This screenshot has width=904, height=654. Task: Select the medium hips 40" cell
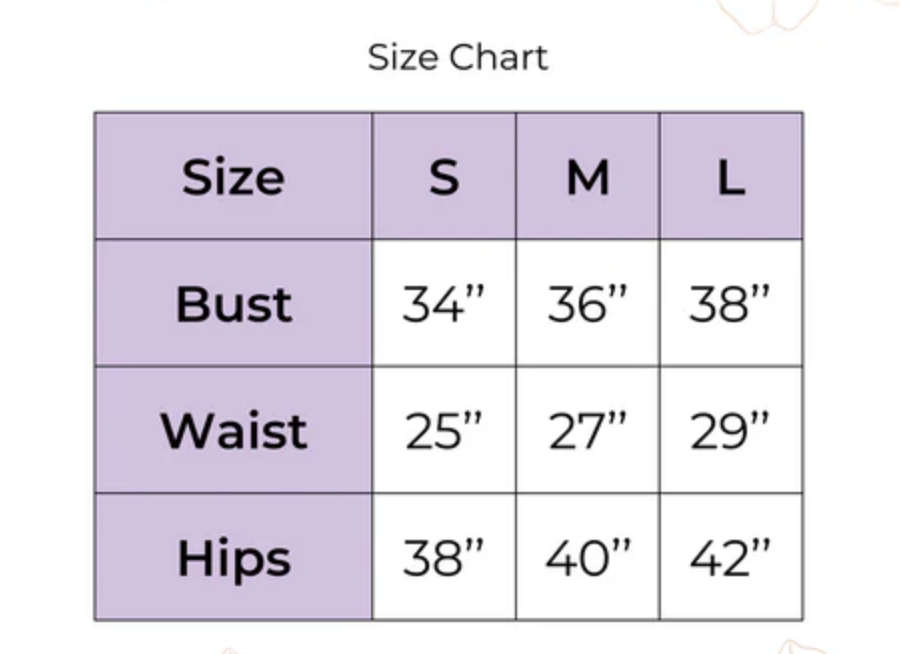[588, 557]
